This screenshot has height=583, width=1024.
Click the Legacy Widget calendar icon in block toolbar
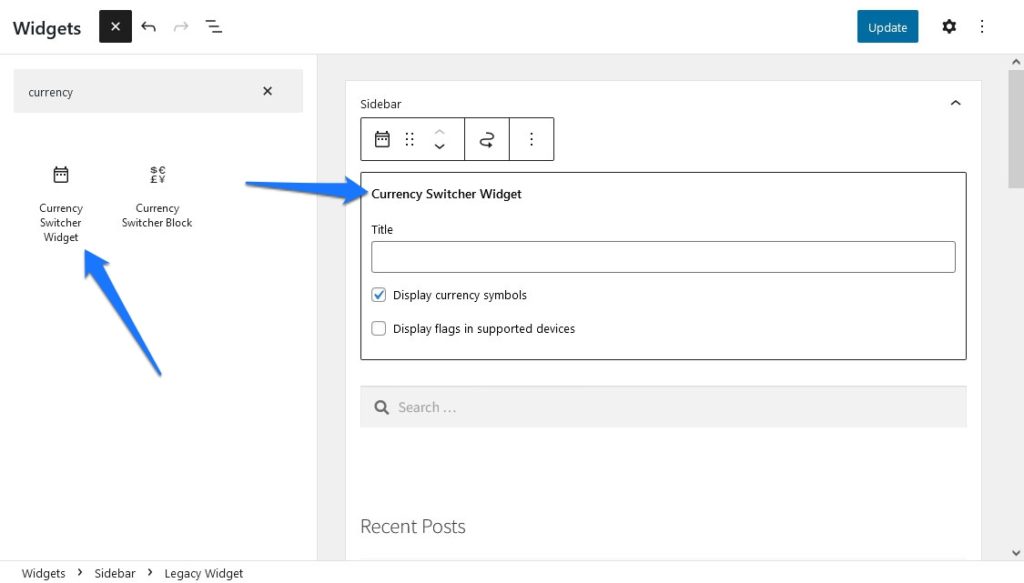(382, 139)
